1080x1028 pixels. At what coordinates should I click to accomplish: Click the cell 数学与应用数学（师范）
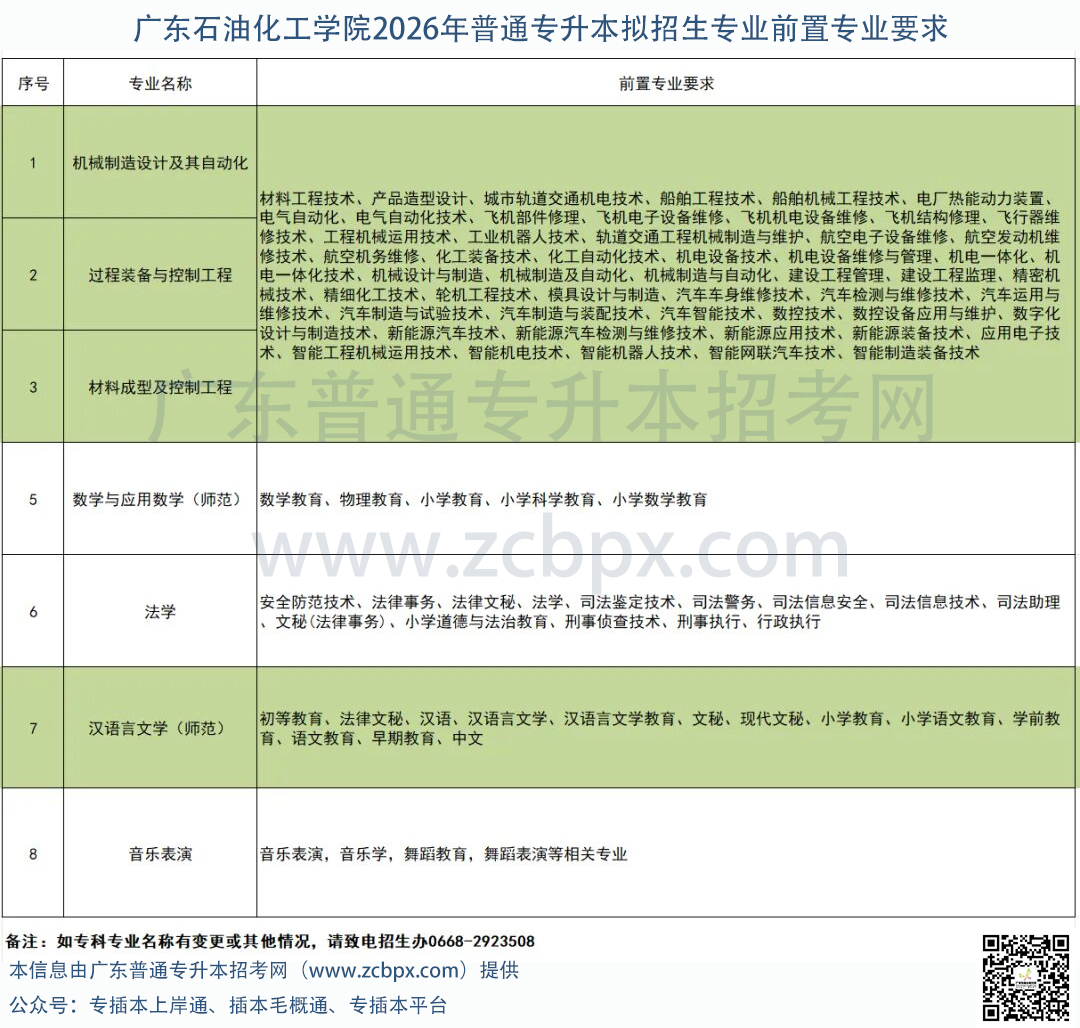pos(160,499)
